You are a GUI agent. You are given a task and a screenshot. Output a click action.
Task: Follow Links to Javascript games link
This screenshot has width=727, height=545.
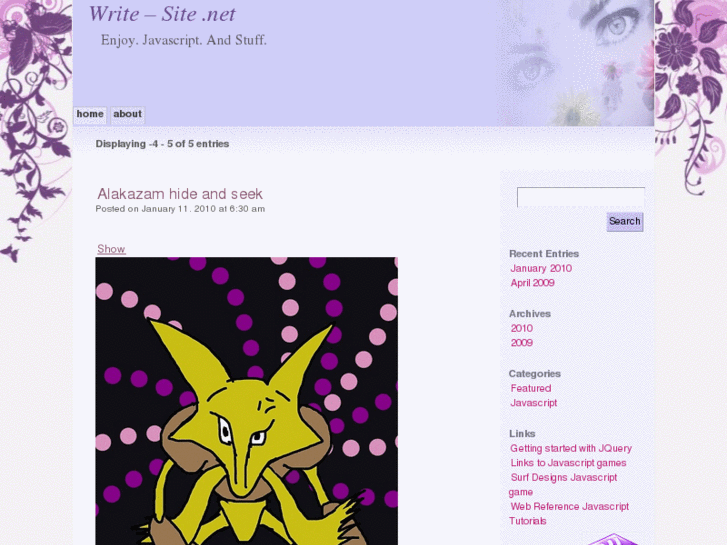pyautogui.click(x=568, y=463)
